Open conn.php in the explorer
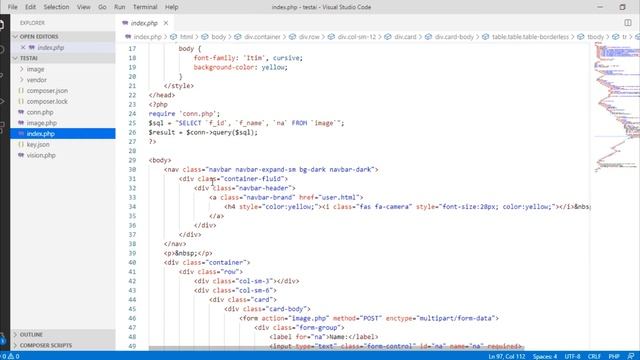 click(40, 112)
